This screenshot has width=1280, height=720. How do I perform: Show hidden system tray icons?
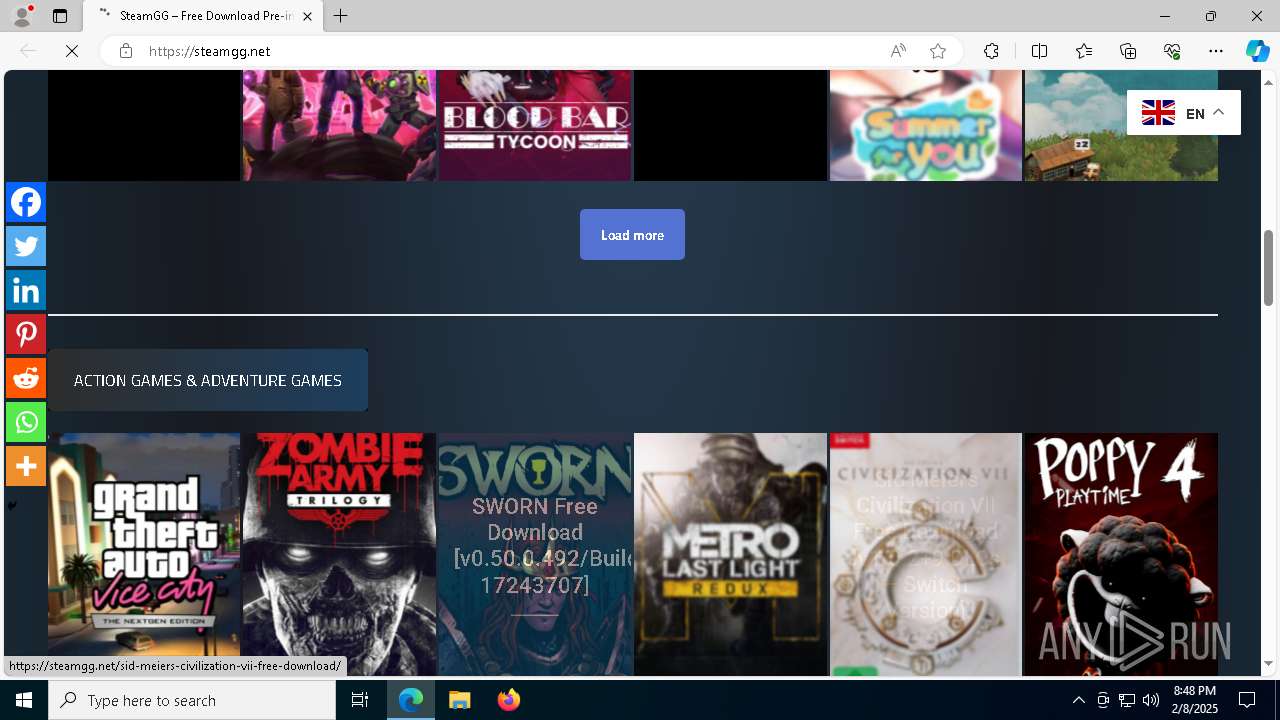[1078, 700]
